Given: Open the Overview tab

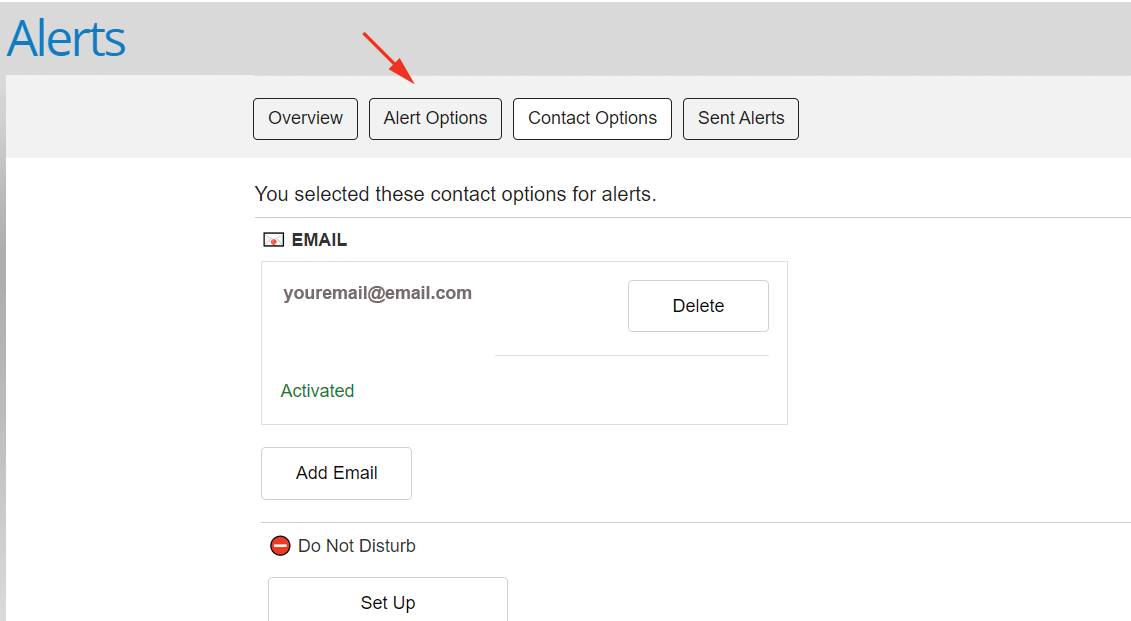Looking at the screenshot, I should 305,119.
